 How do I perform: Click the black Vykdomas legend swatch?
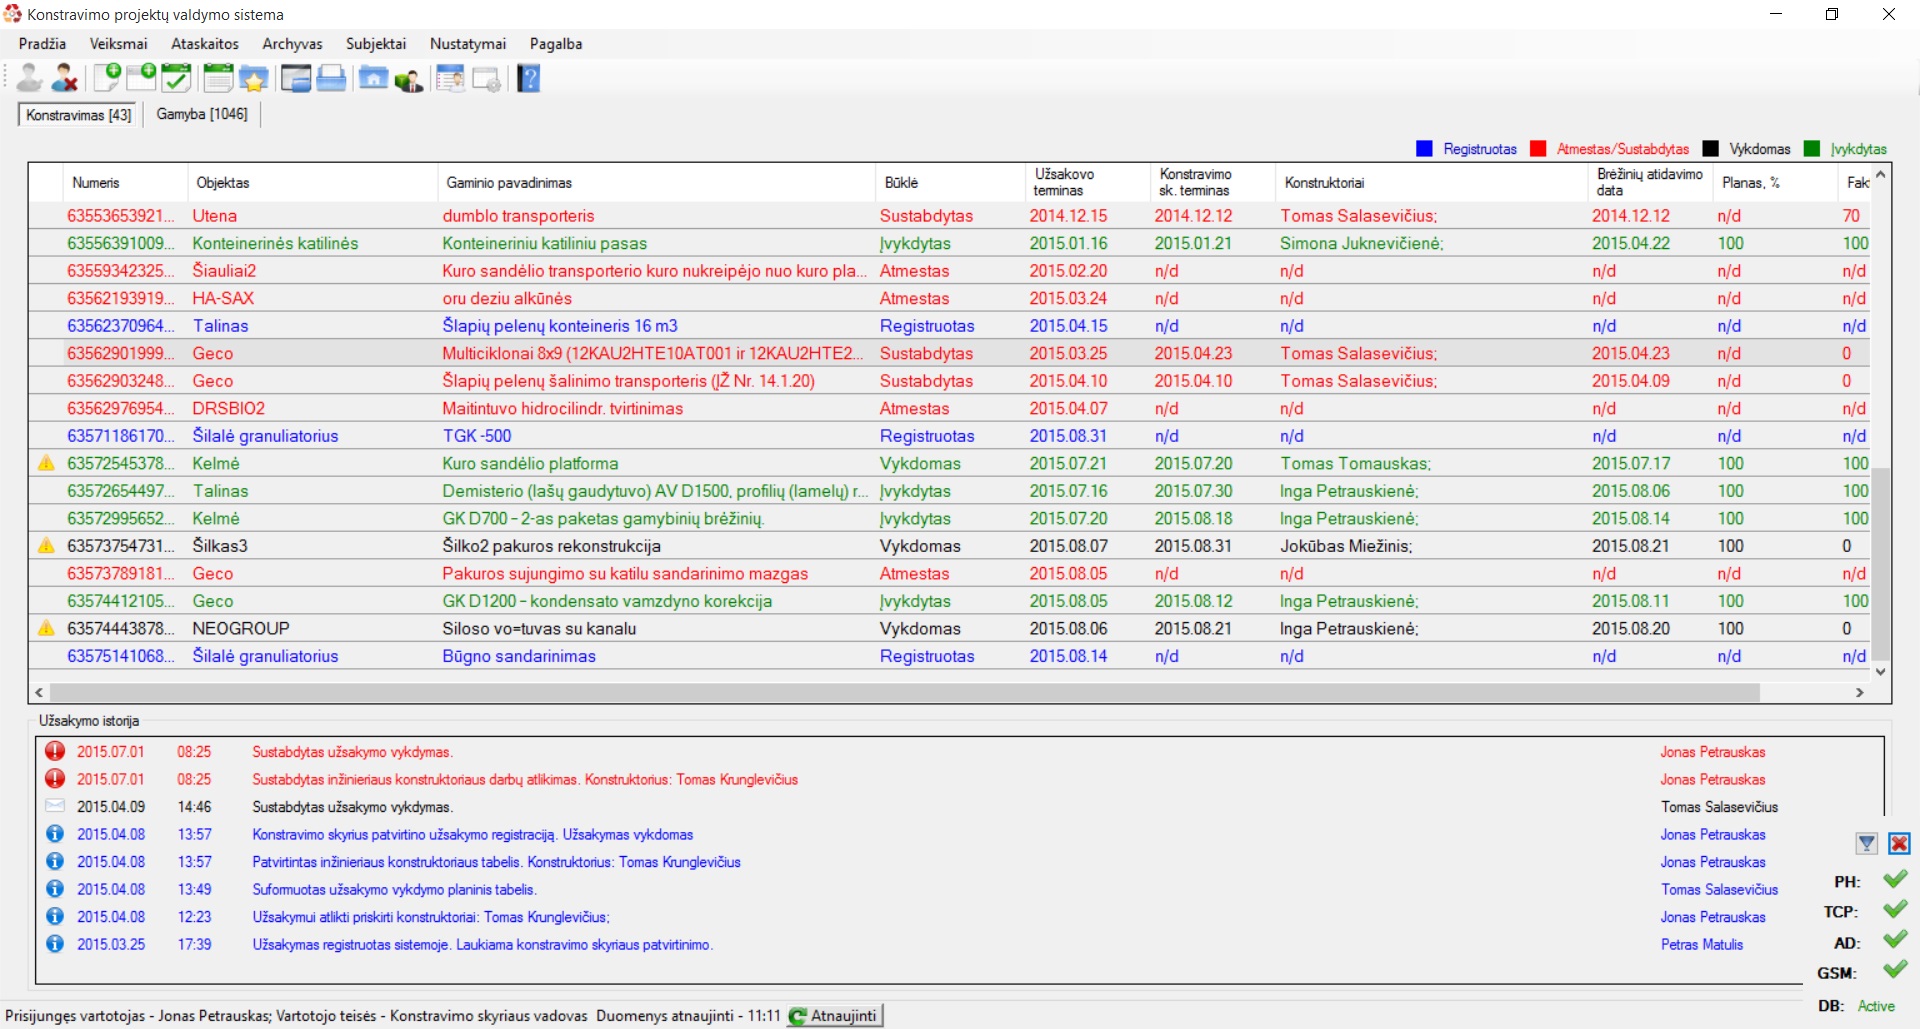tap(1710, 149)
